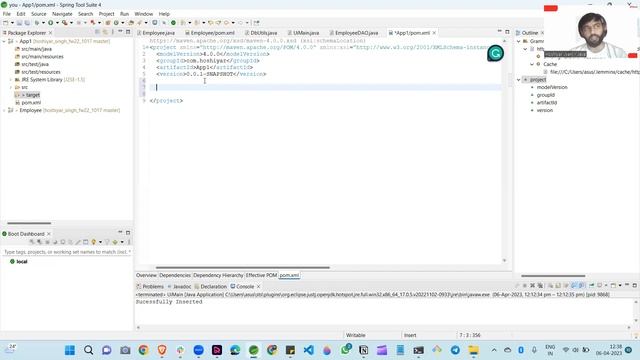Image resolution: width=640 pixels, height=360 pixels.
Task: Open the New file dropdown arrow
Action: pos(12,23)
